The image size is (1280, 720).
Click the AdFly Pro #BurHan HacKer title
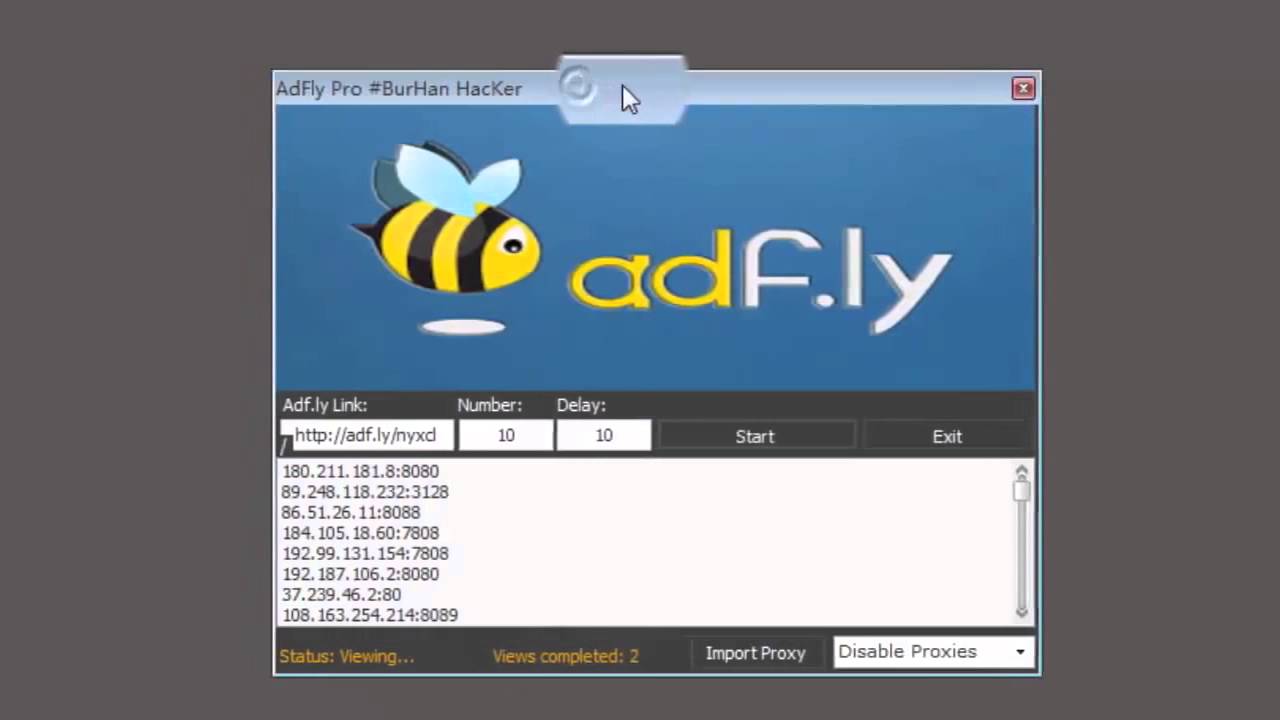(399, 89)
